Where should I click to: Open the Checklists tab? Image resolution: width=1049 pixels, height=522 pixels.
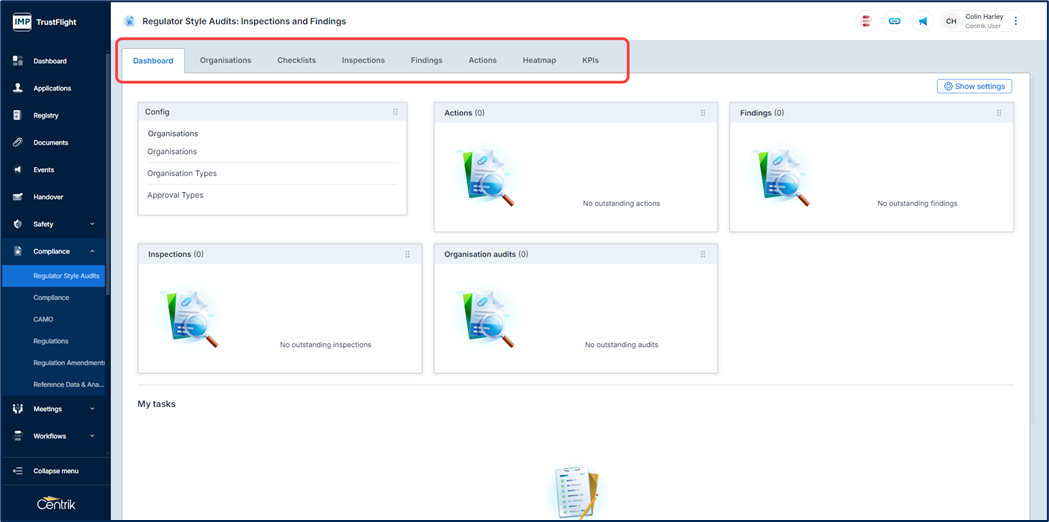click(x=296, y=60)
